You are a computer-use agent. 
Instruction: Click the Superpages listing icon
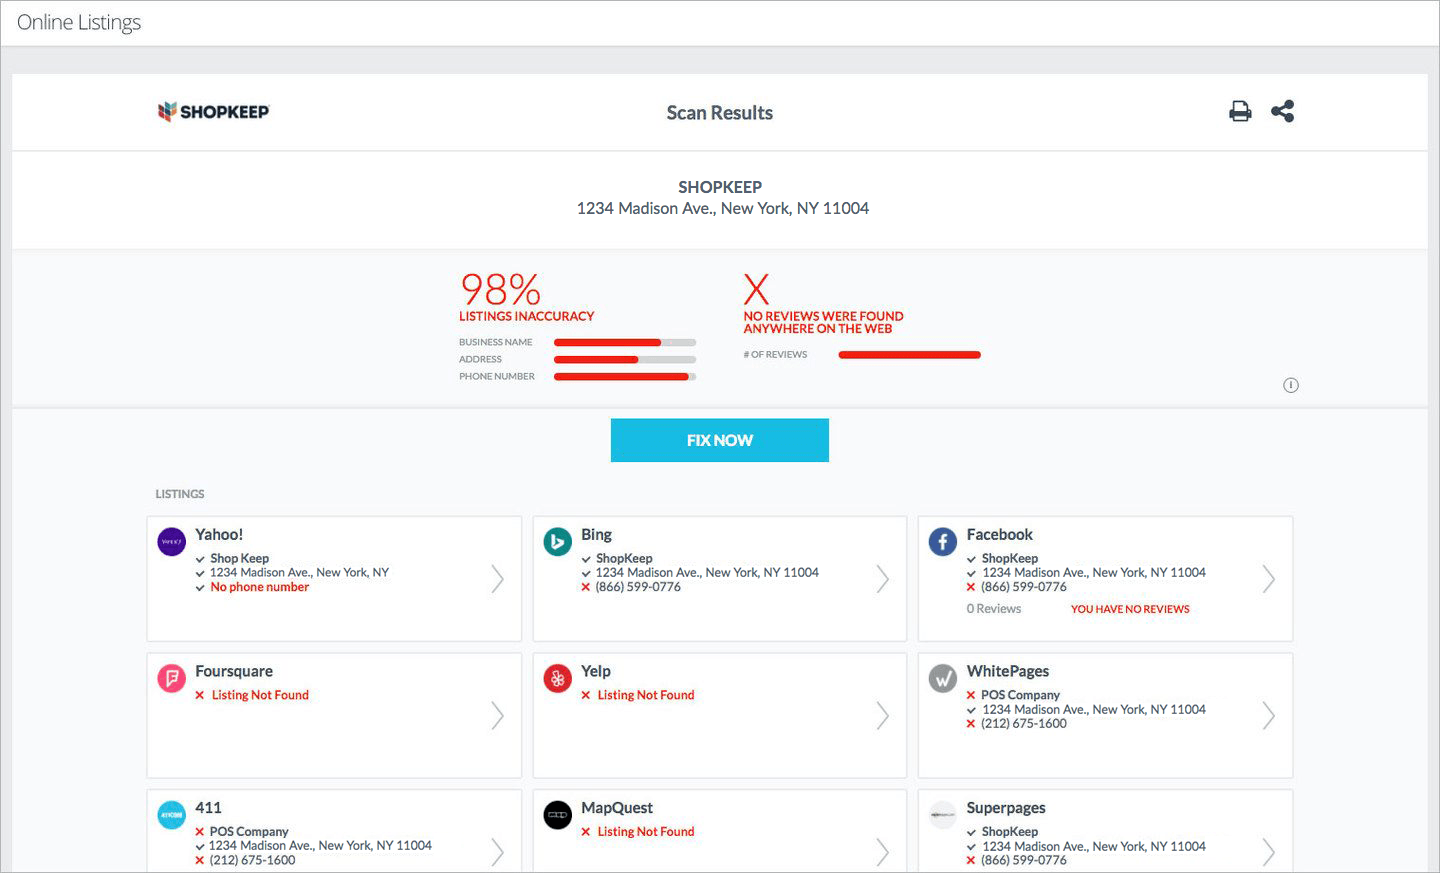tap(943, 815)
